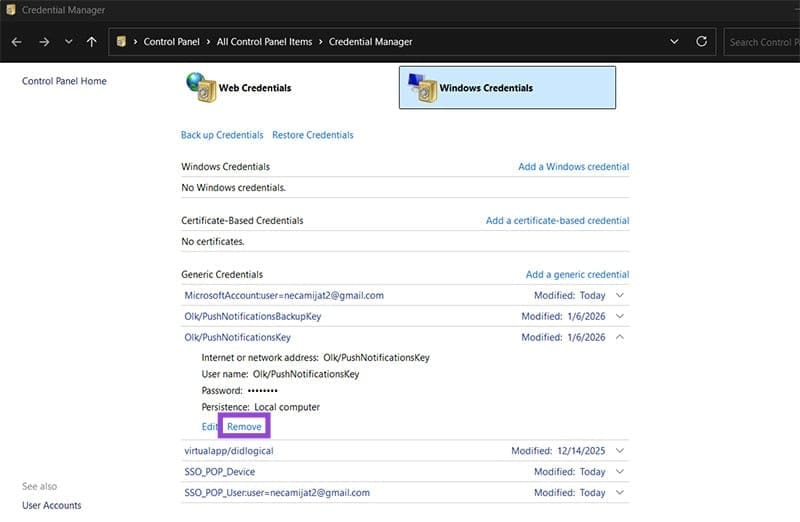Collapse the Olk/PushNotificationsKey chevron
Screen dimensions: 800x522
tap(620, 337)
